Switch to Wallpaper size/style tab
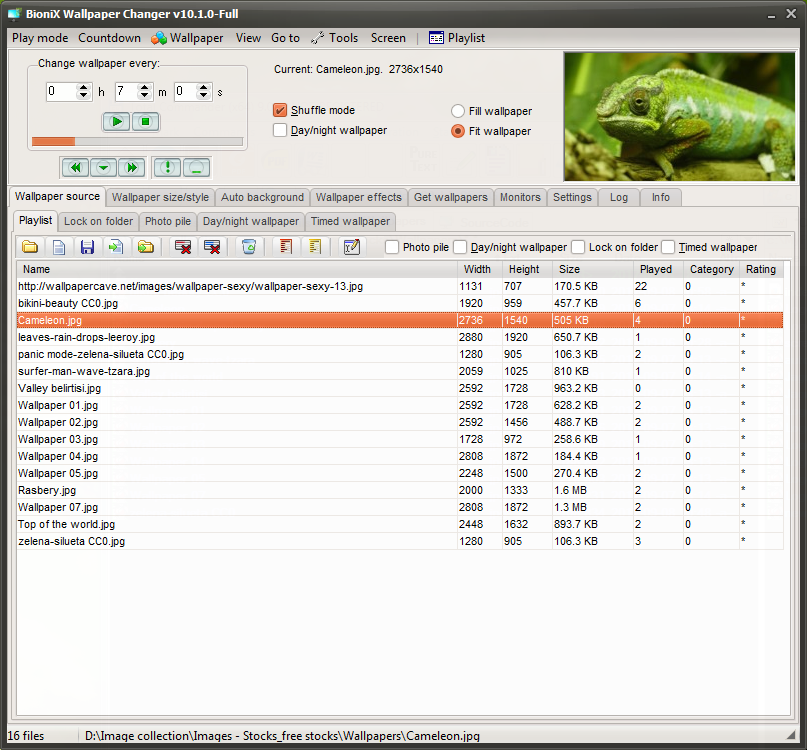The height and width of the screenshot is (750, 807). [160, 197]
